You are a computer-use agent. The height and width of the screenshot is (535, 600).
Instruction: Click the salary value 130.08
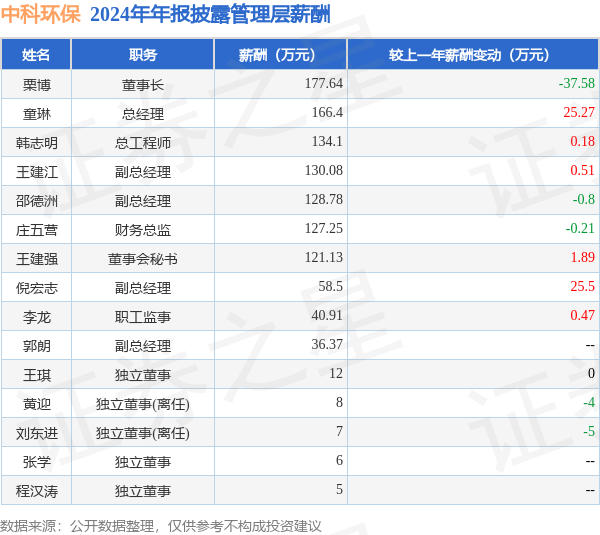click(324, 170)
